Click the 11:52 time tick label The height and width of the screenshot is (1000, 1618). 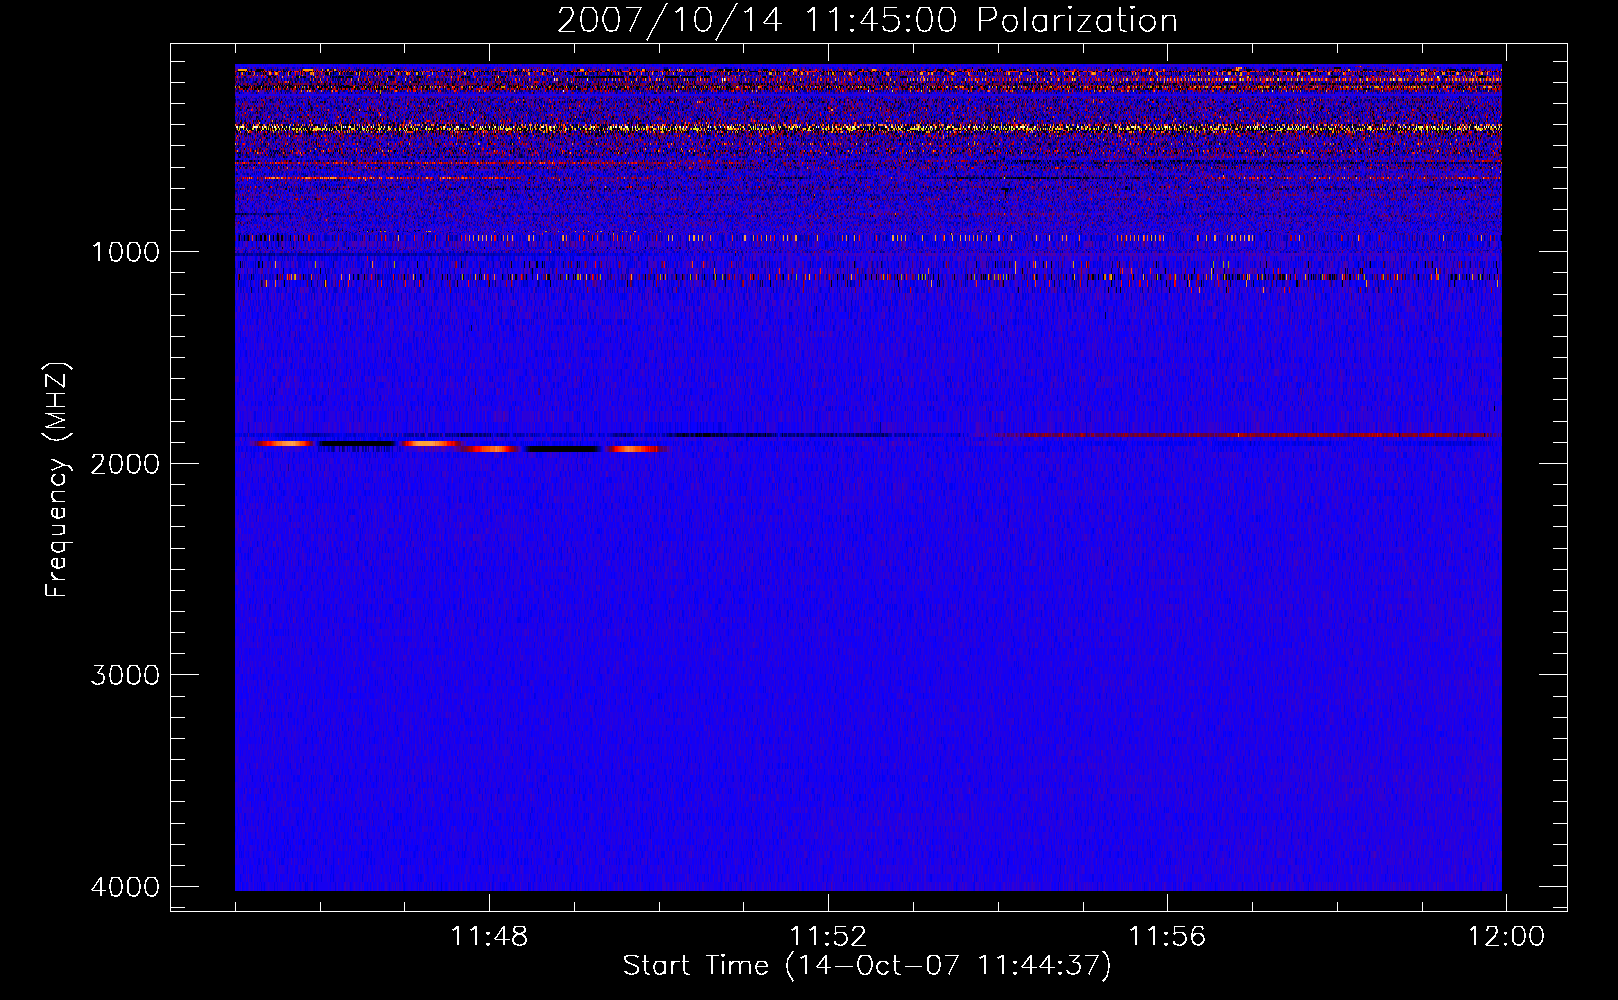click(828, 937)
